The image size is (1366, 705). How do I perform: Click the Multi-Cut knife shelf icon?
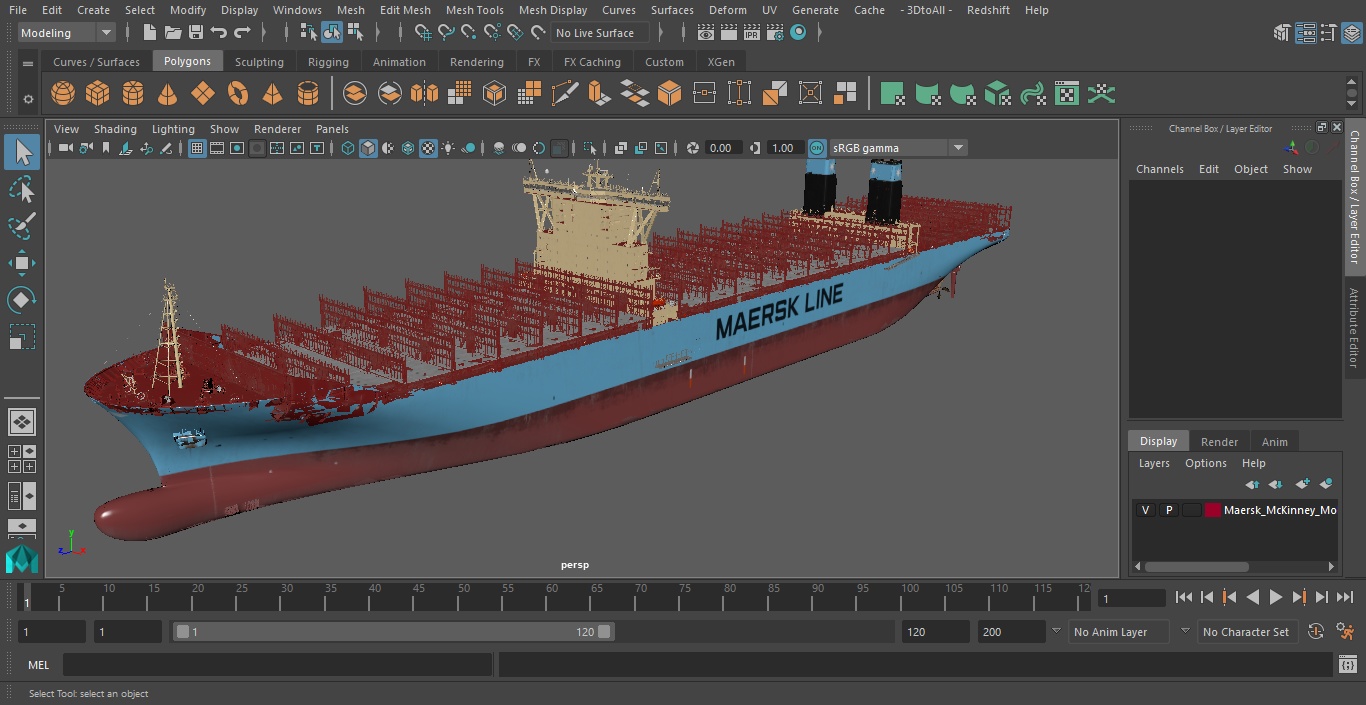click(565, 94)
